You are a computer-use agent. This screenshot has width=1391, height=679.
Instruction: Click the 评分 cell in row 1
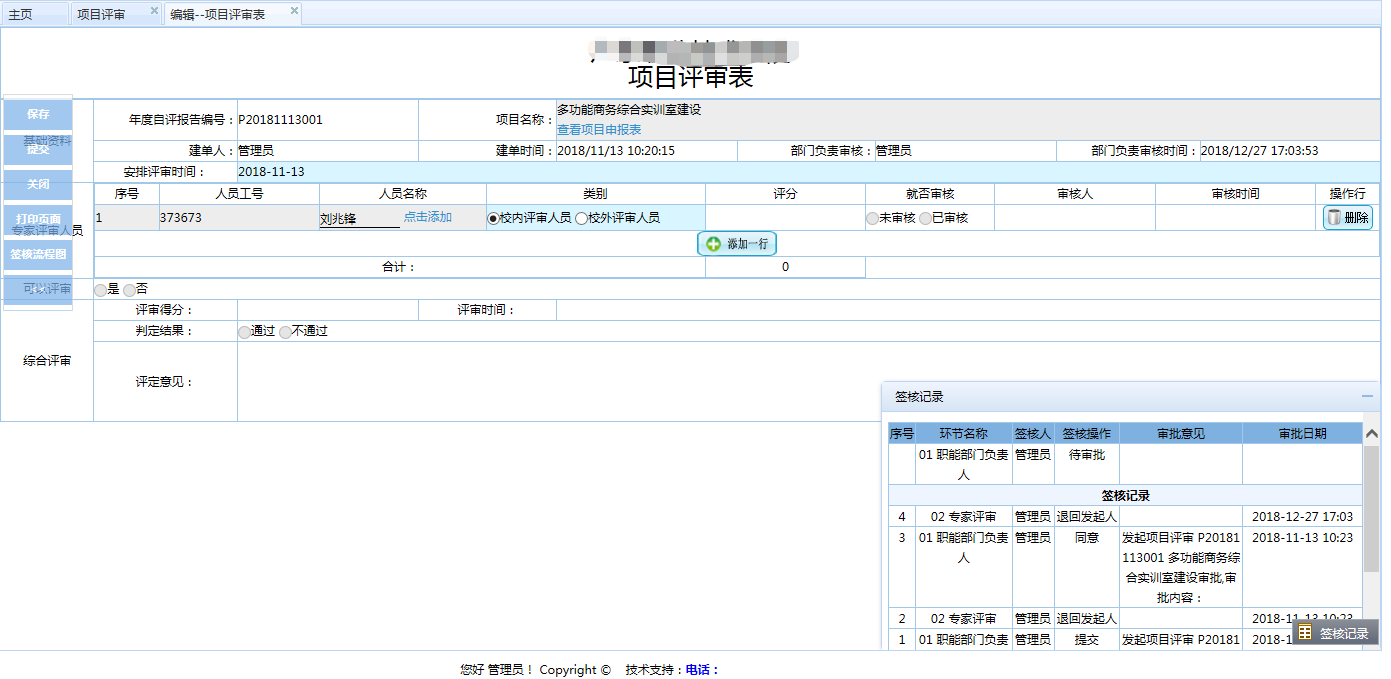click(785, 217)
